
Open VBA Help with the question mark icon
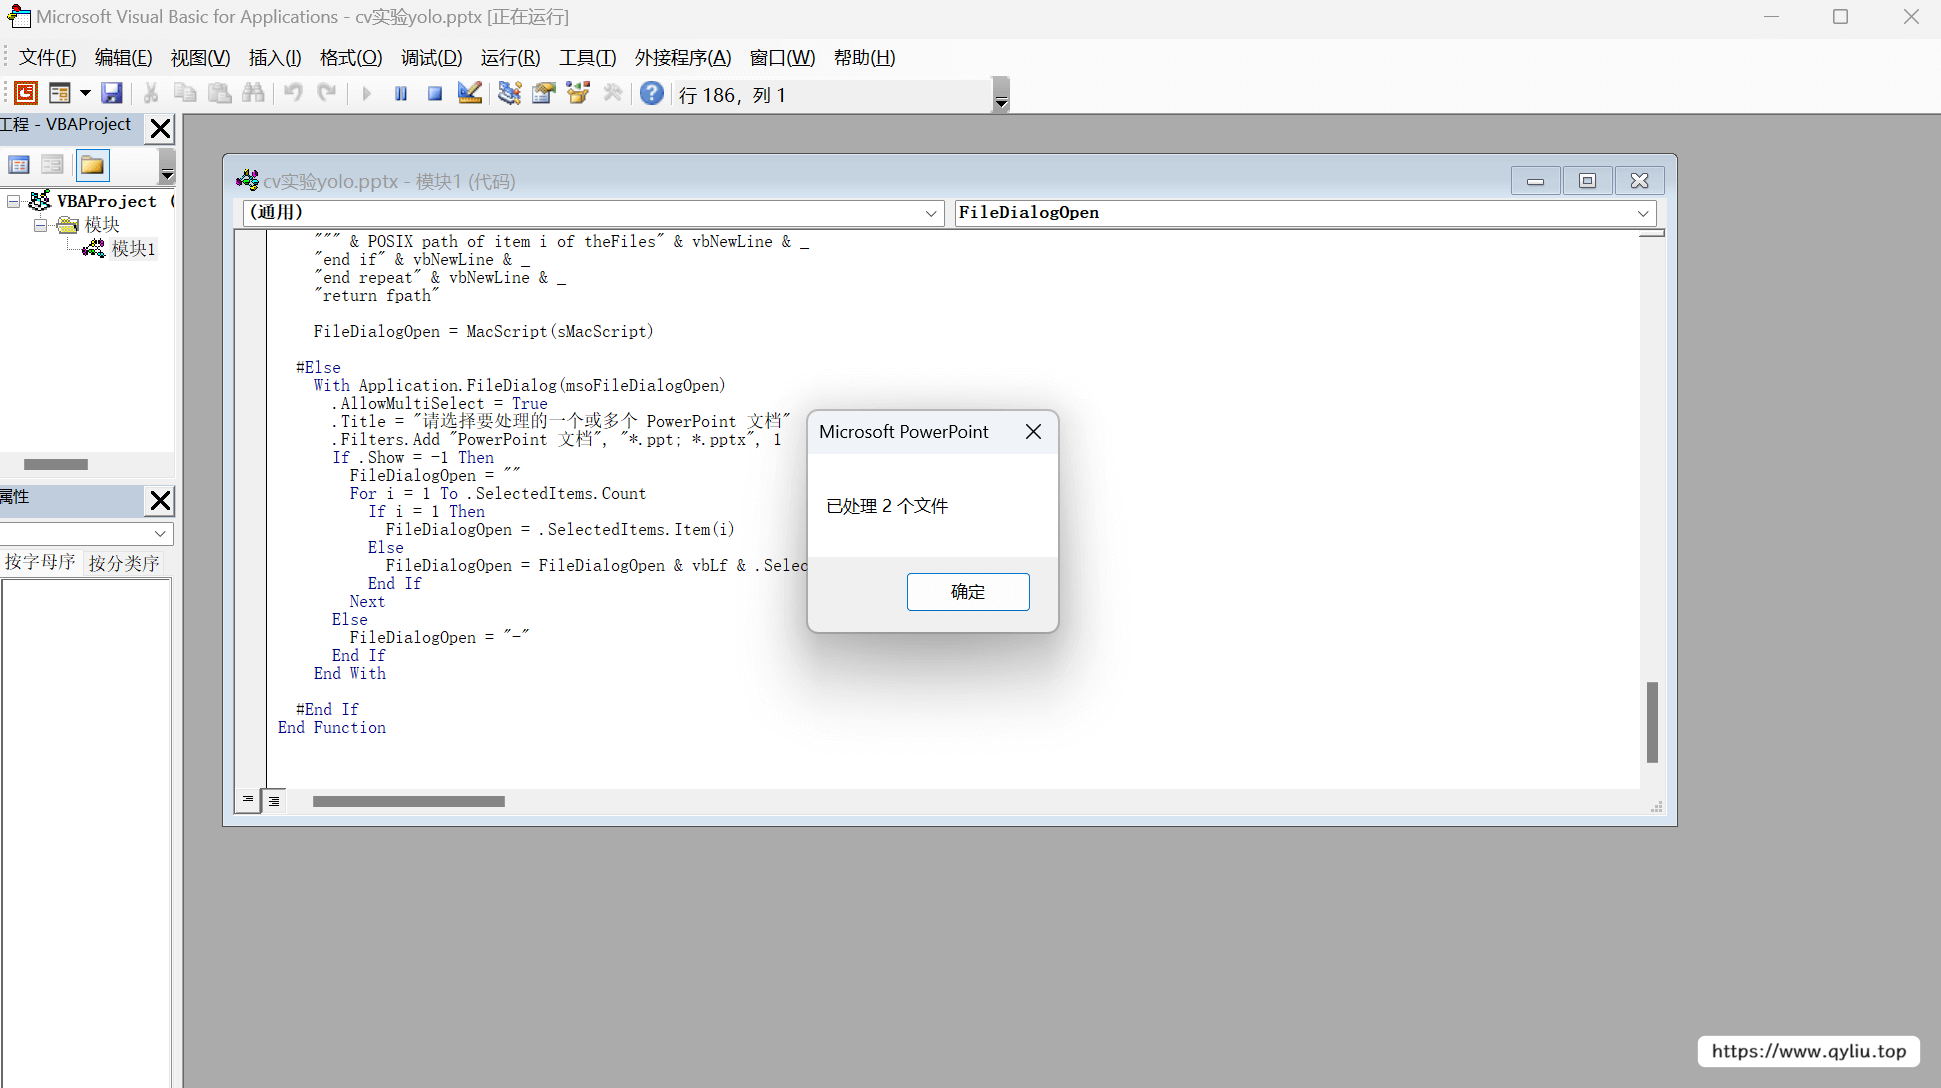point(652,94)
